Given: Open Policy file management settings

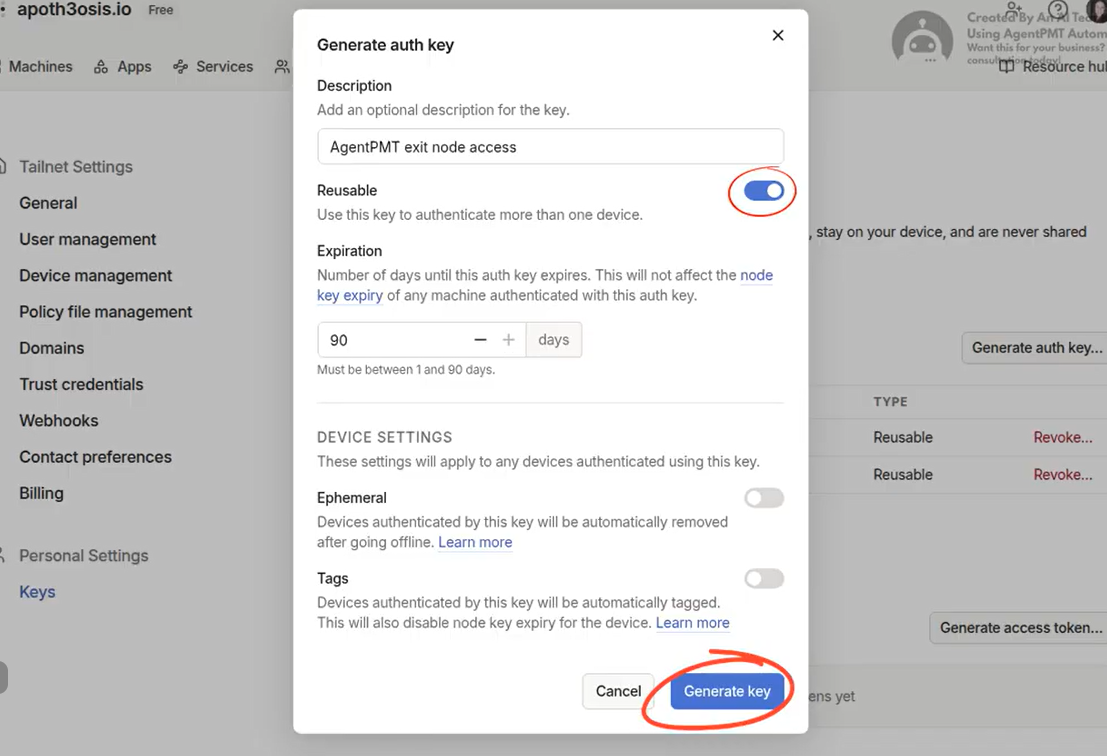Looking at the screenshot, I should click(x=105, y=312).
